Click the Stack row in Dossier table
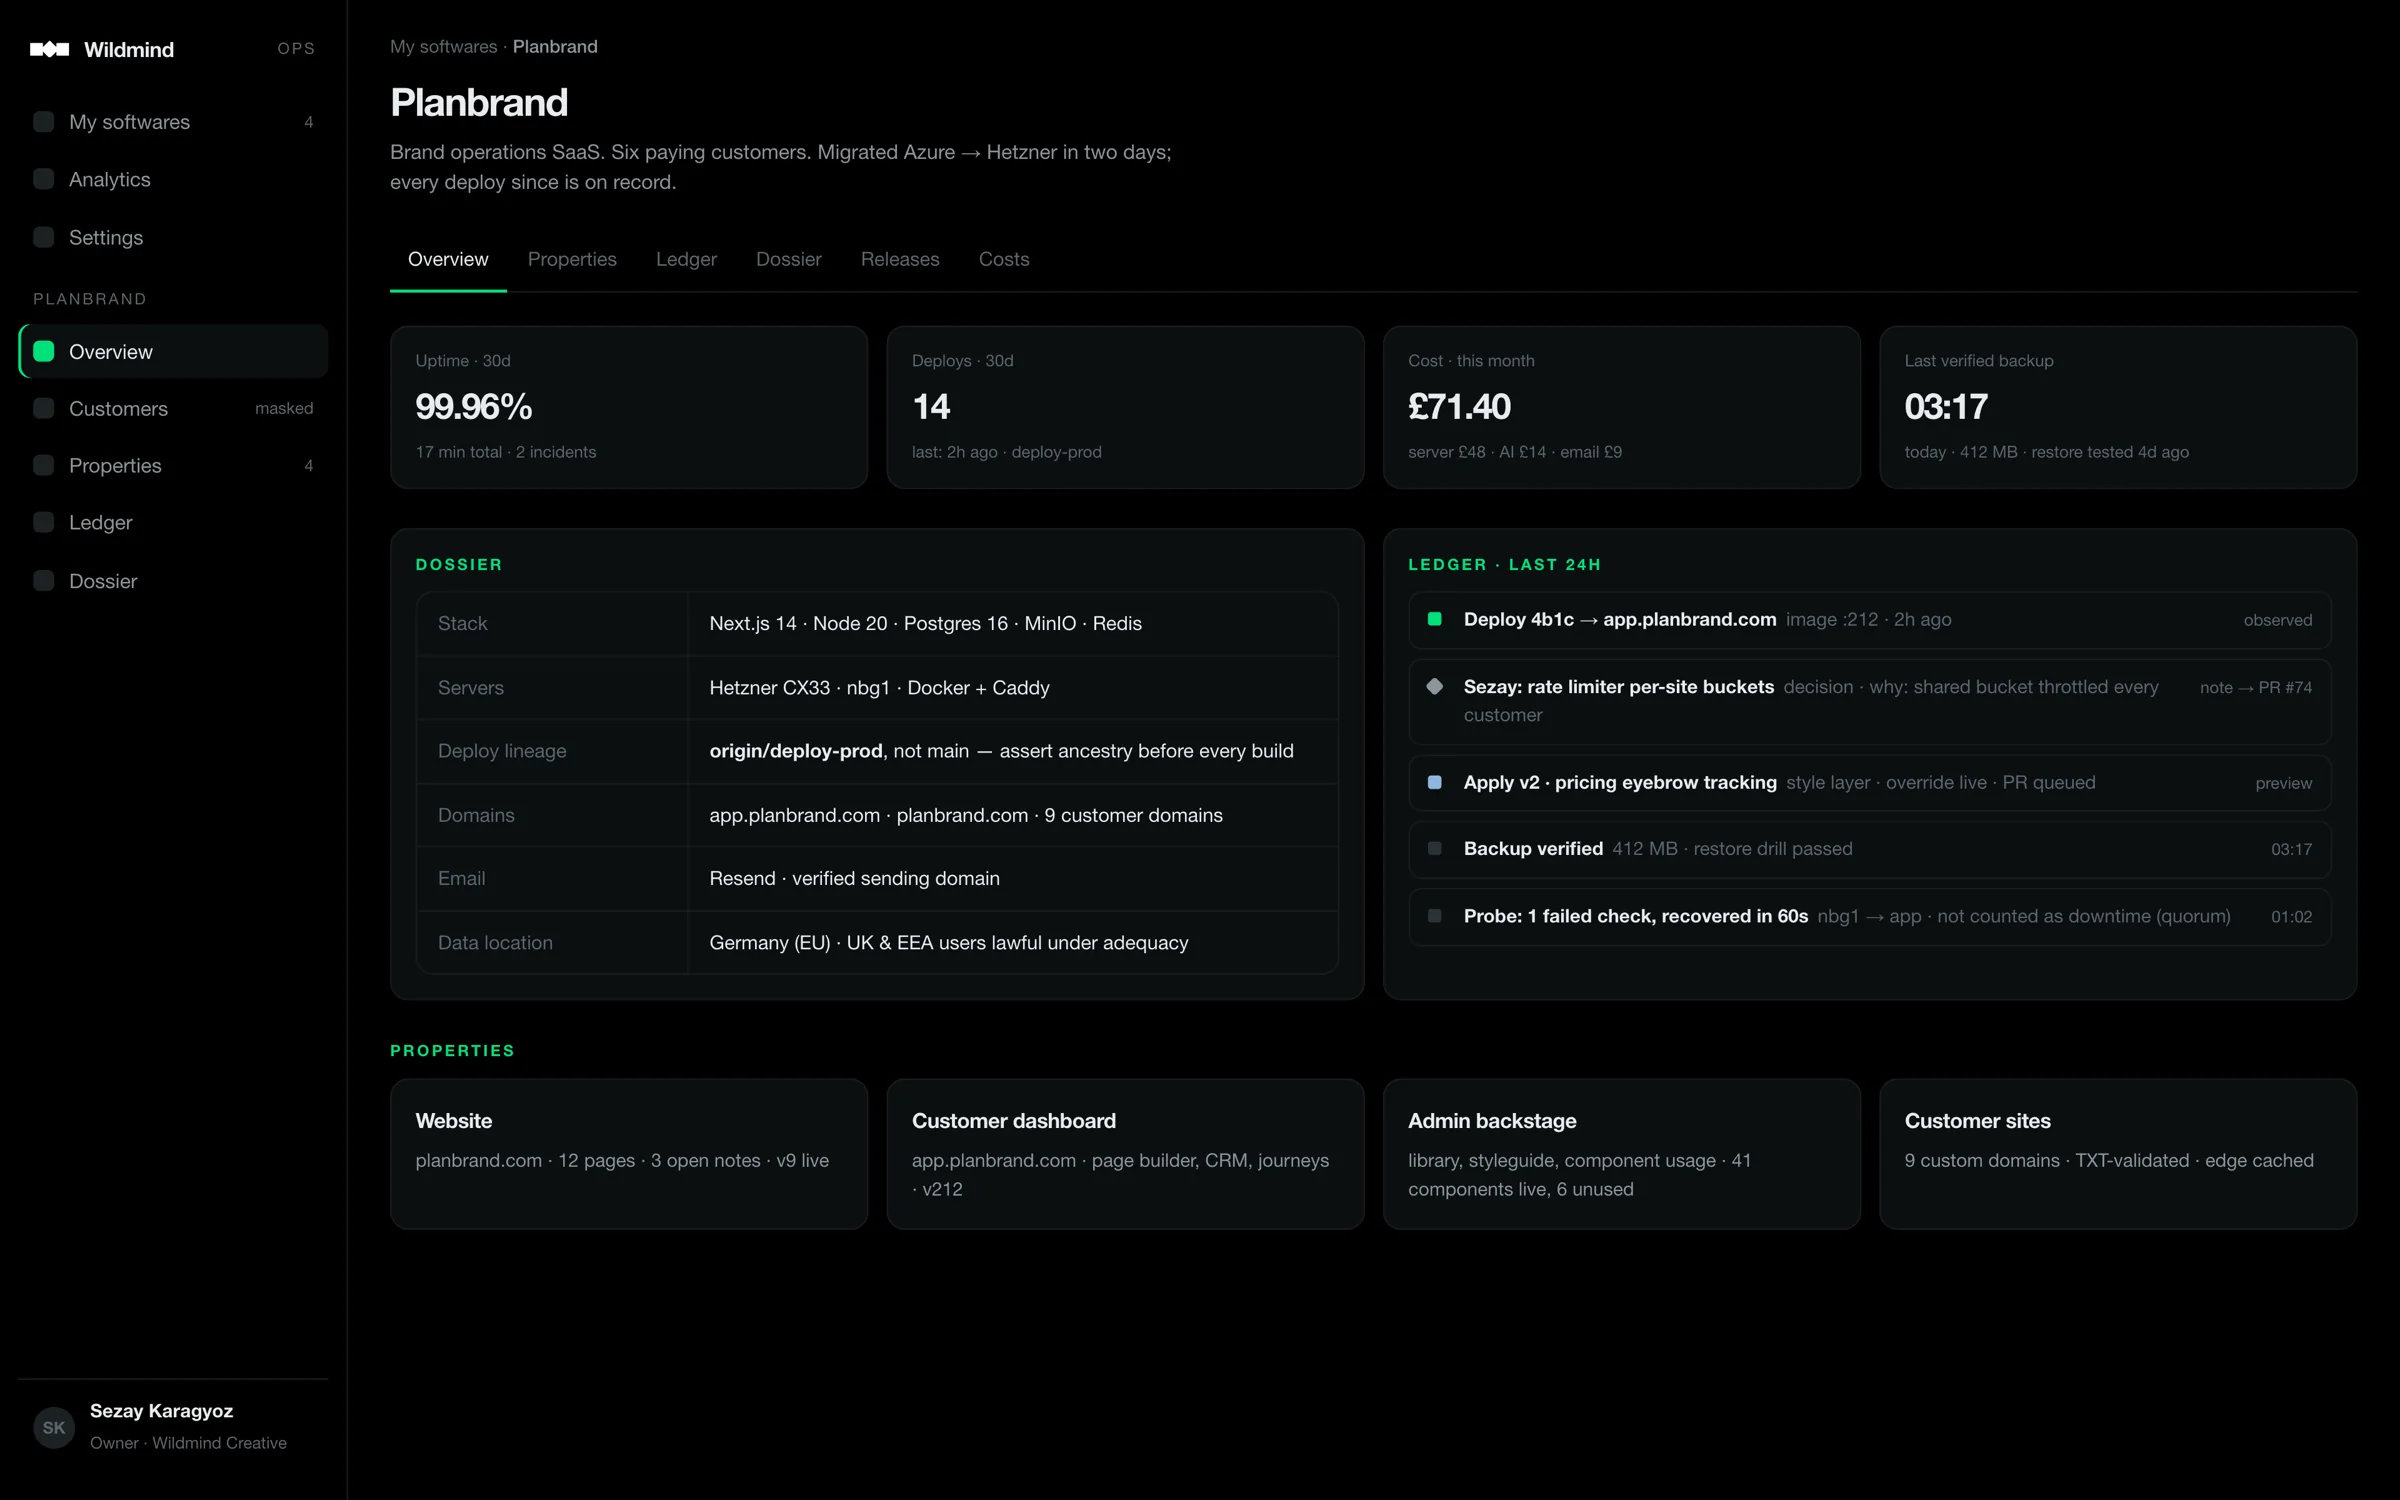This screenshot has width=2400, height=1500. click(877, 623)
